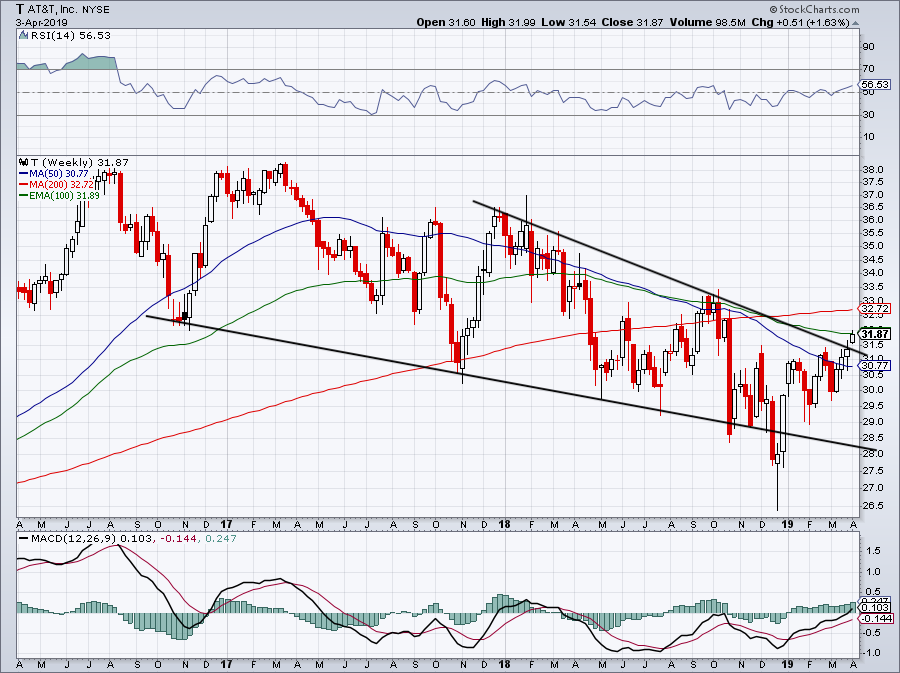The width and height of the screenshot is (900, 673).
Task: Click the 1.5 level on the MACD axis
Action: click(873, 551)
